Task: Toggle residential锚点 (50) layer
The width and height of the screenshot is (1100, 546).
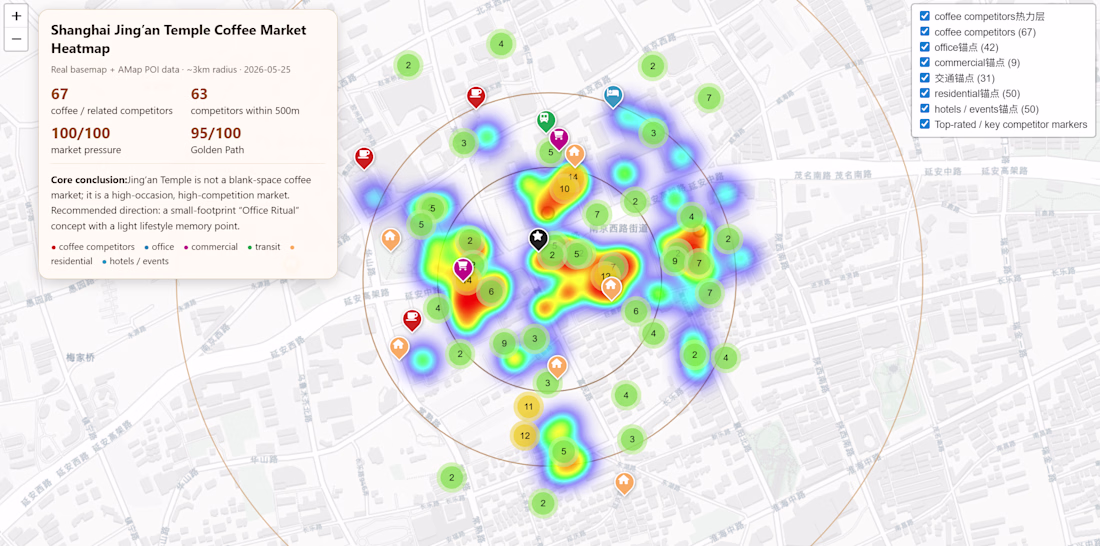Action: pyautogui.click(x=925, y=93)
